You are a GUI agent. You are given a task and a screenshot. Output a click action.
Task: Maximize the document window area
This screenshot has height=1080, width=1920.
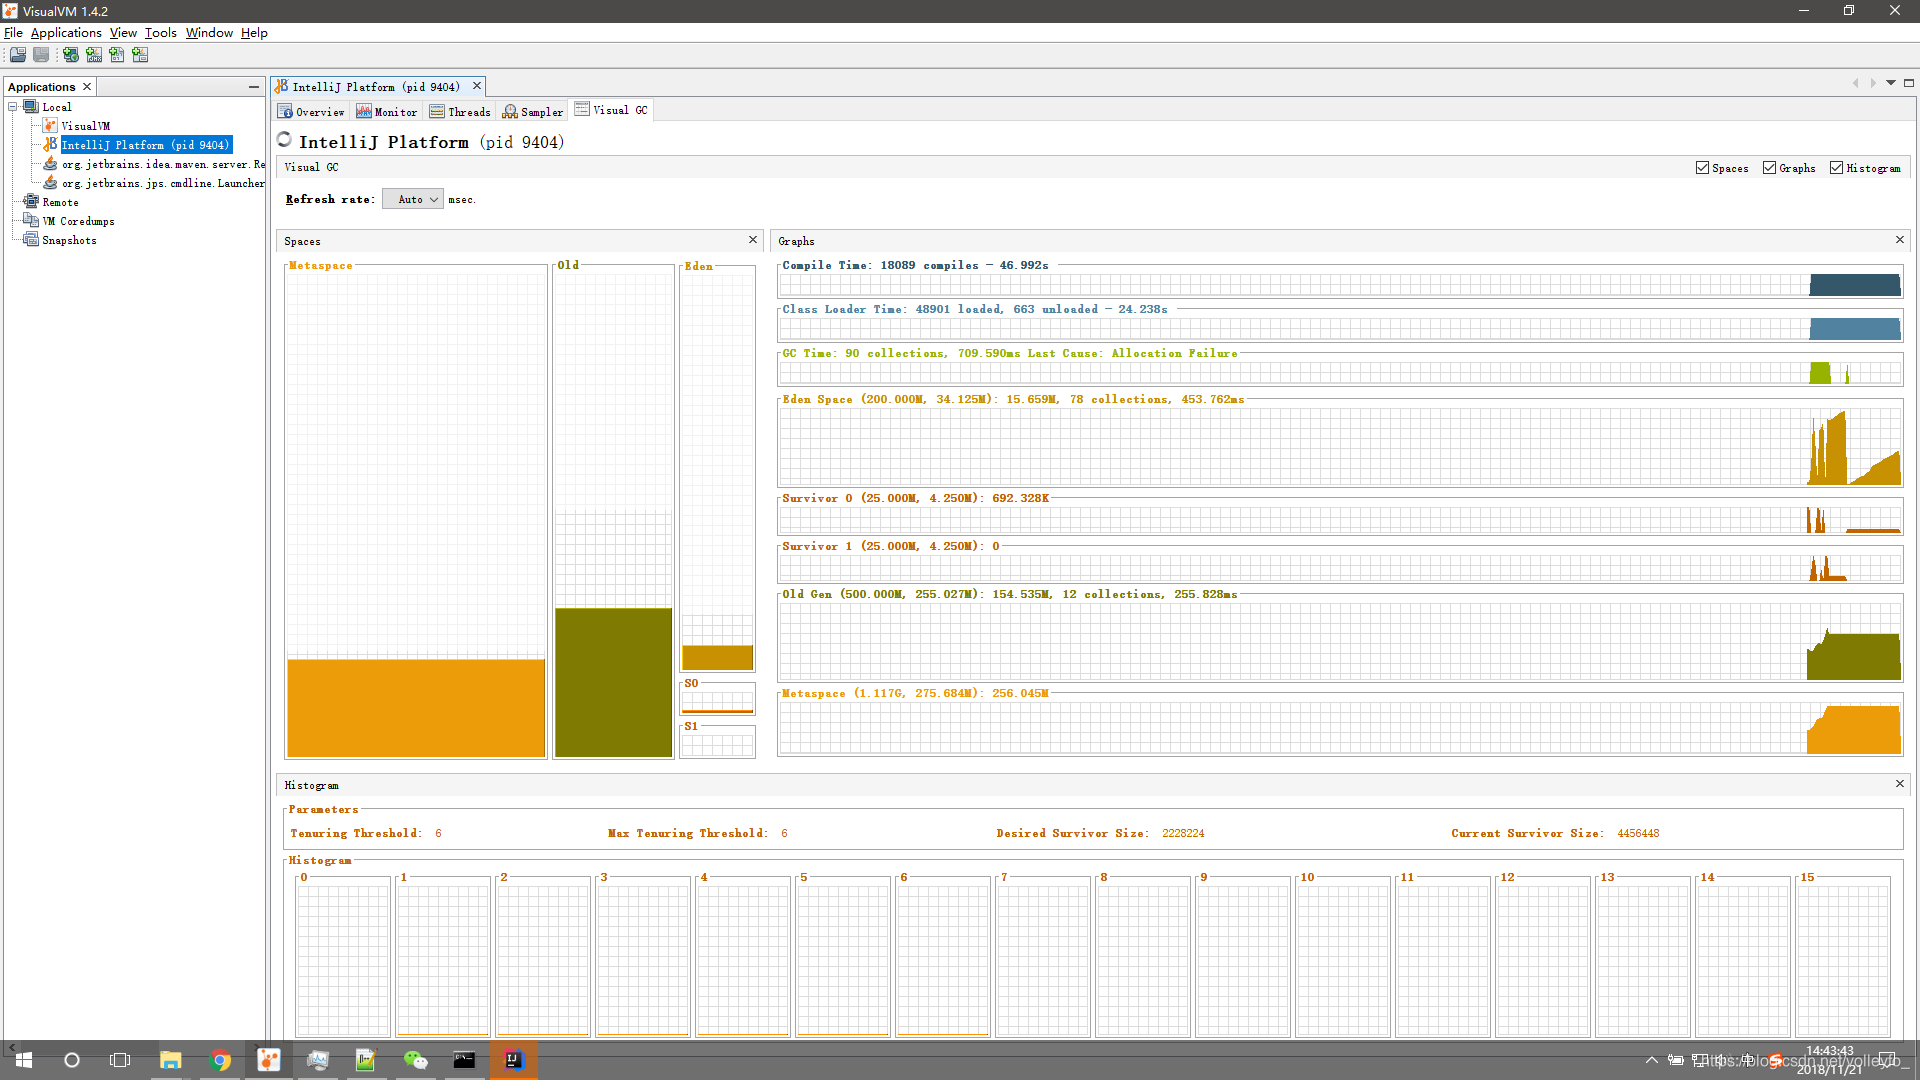pos(1908,83)
